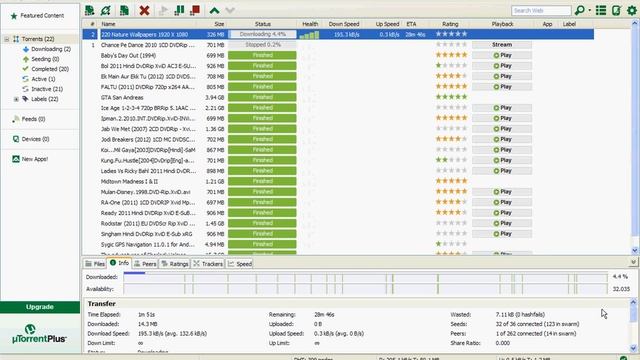Click the Availability bar
Viewport: 640px width, 360px height.
click(x=365, y=289)
